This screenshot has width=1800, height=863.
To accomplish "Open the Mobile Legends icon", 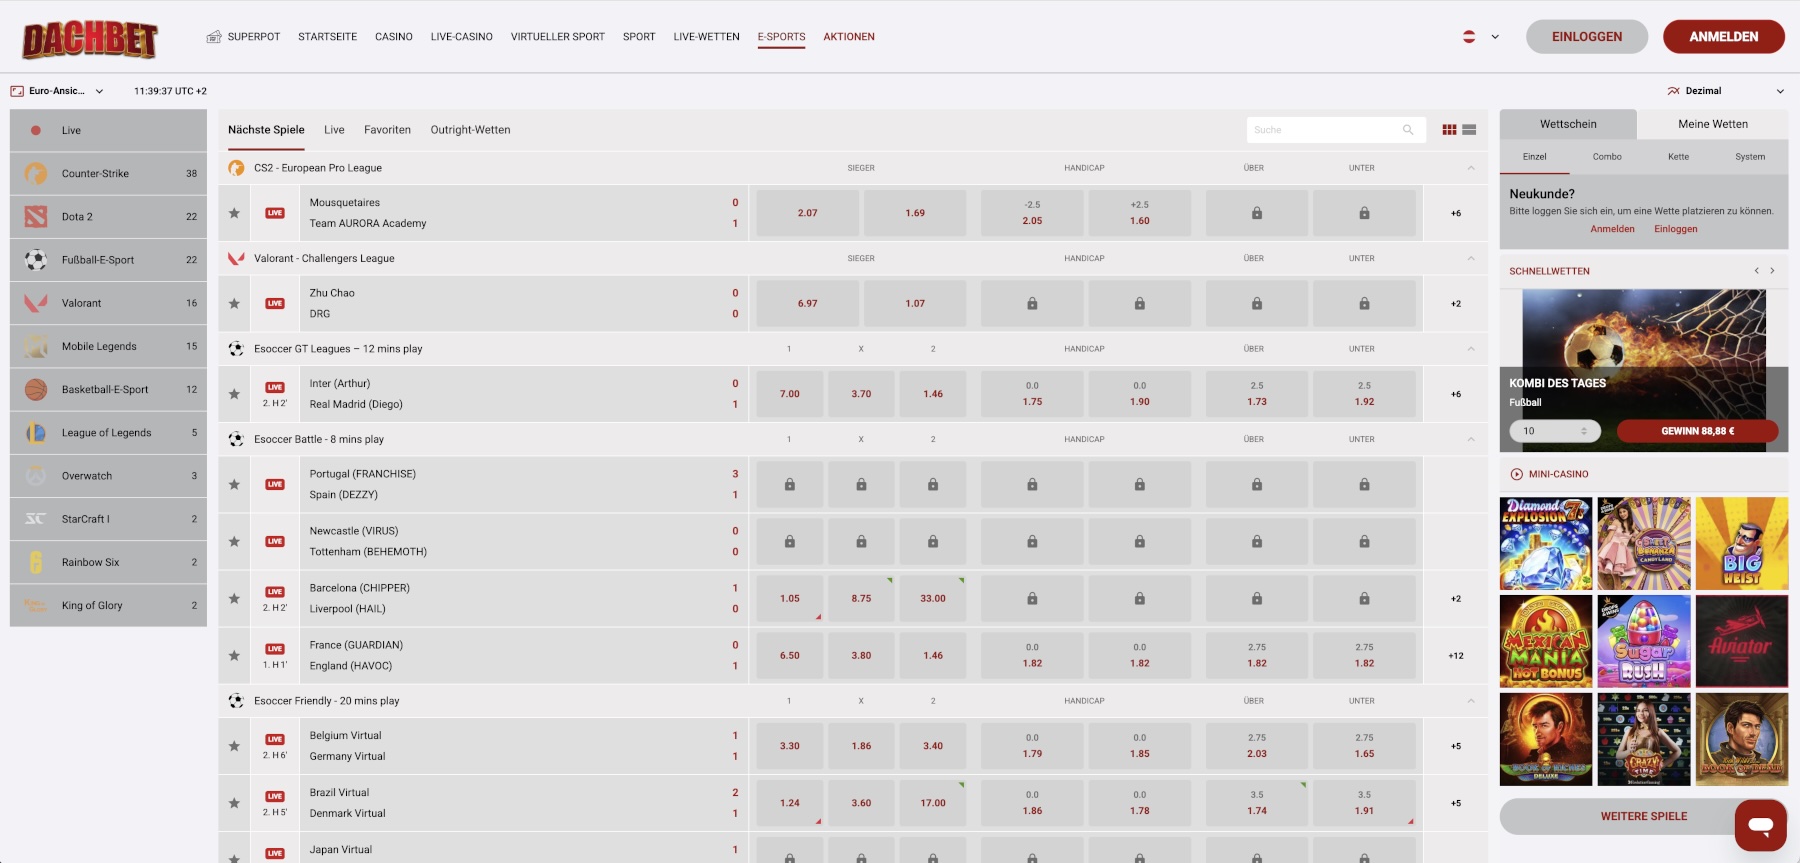I will point(36,346).
